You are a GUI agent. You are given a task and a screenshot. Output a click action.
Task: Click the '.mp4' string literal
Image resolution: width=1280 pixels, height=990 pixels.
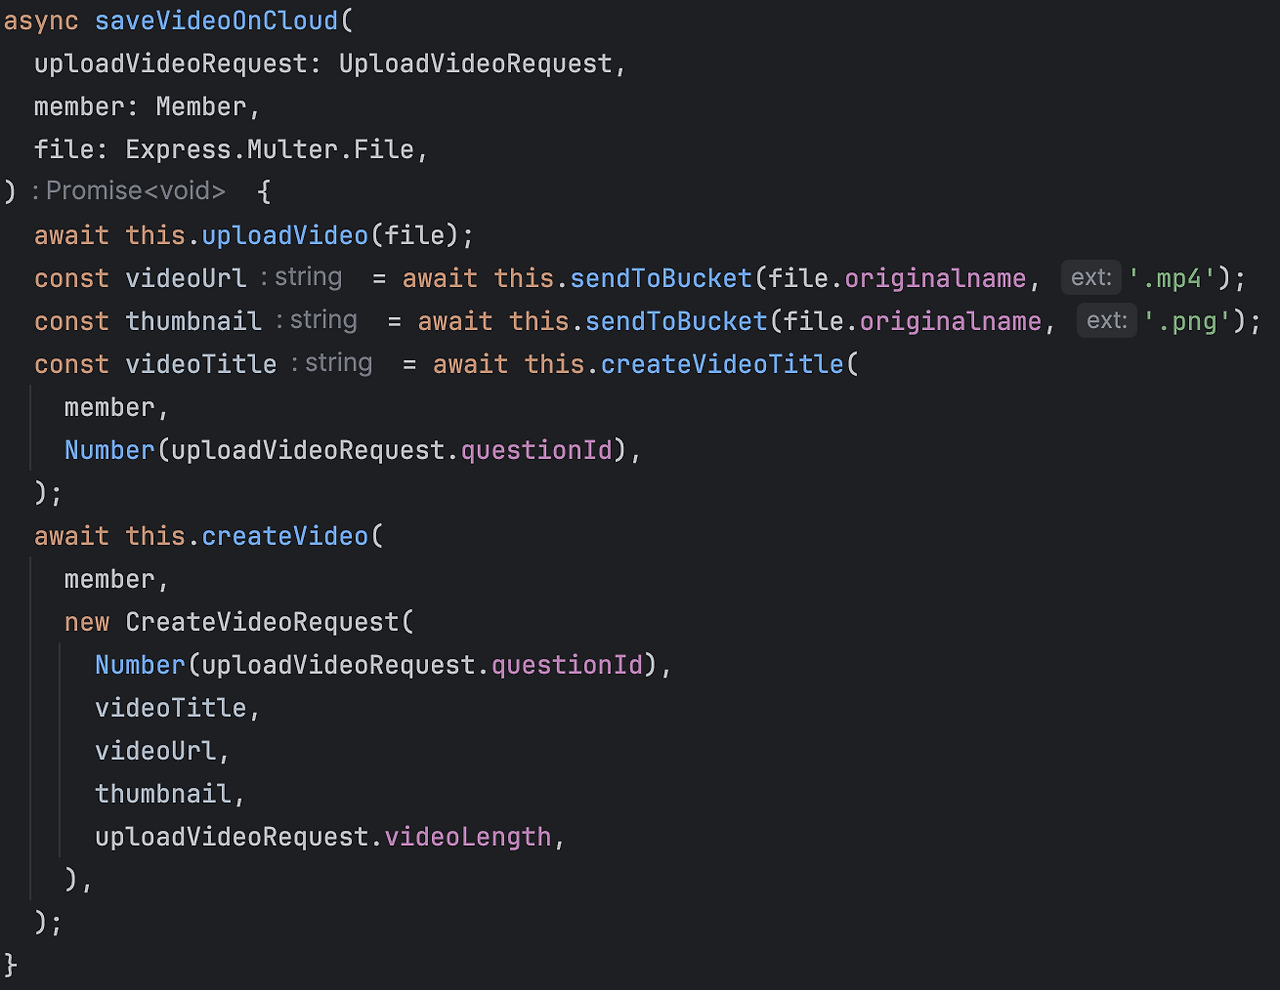click(1172, 279)
